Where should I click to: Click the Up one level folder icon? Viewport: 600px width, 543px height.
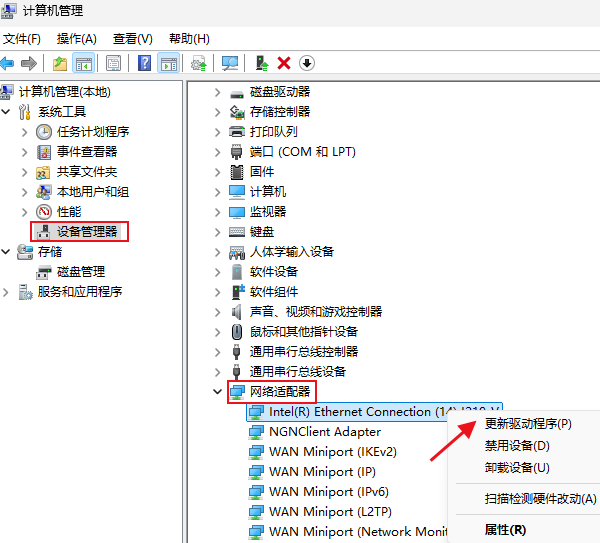[x=60, y=63]
